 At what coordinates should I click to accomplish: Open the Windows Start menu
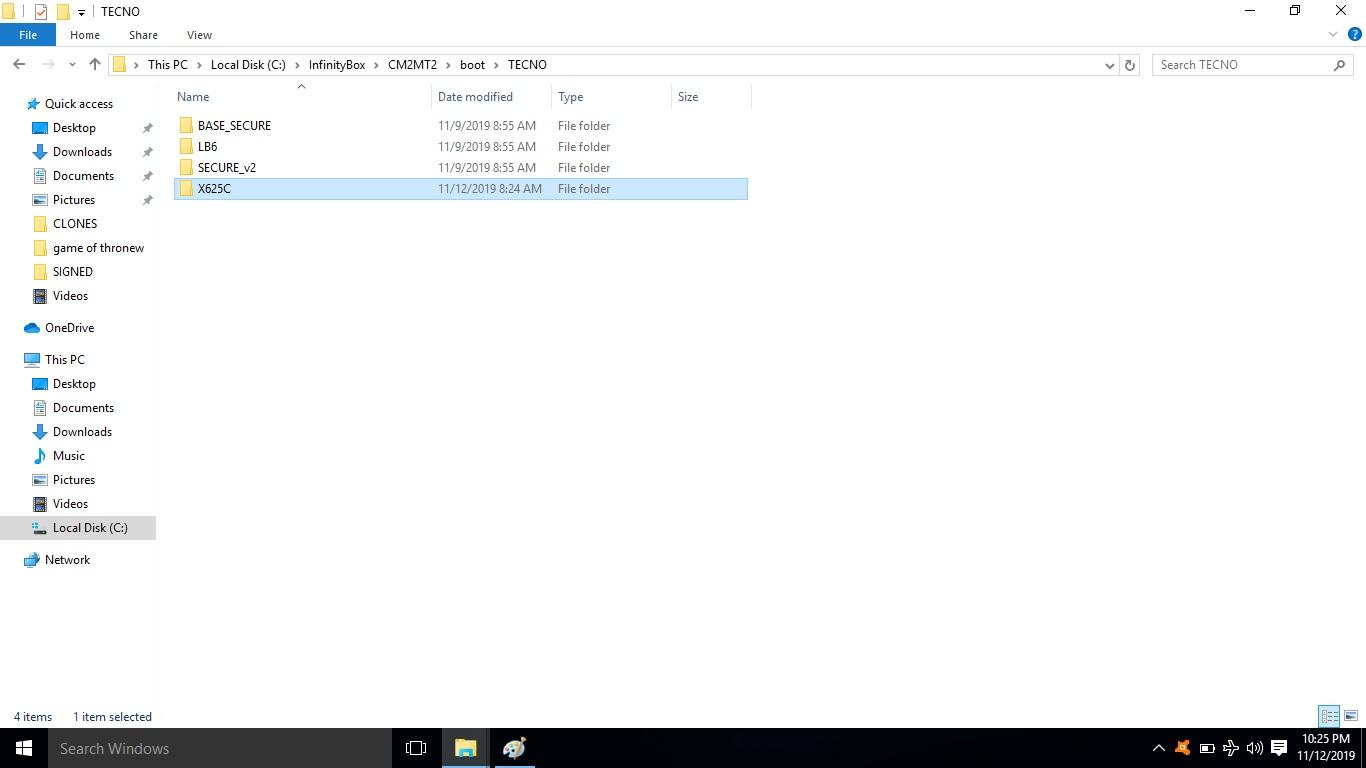pyautogui.click(x=24, y=748)
